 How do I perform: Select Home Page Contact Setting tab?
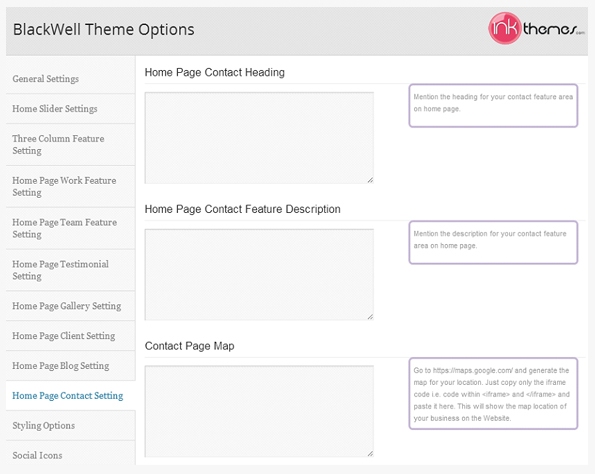[68, 396]
